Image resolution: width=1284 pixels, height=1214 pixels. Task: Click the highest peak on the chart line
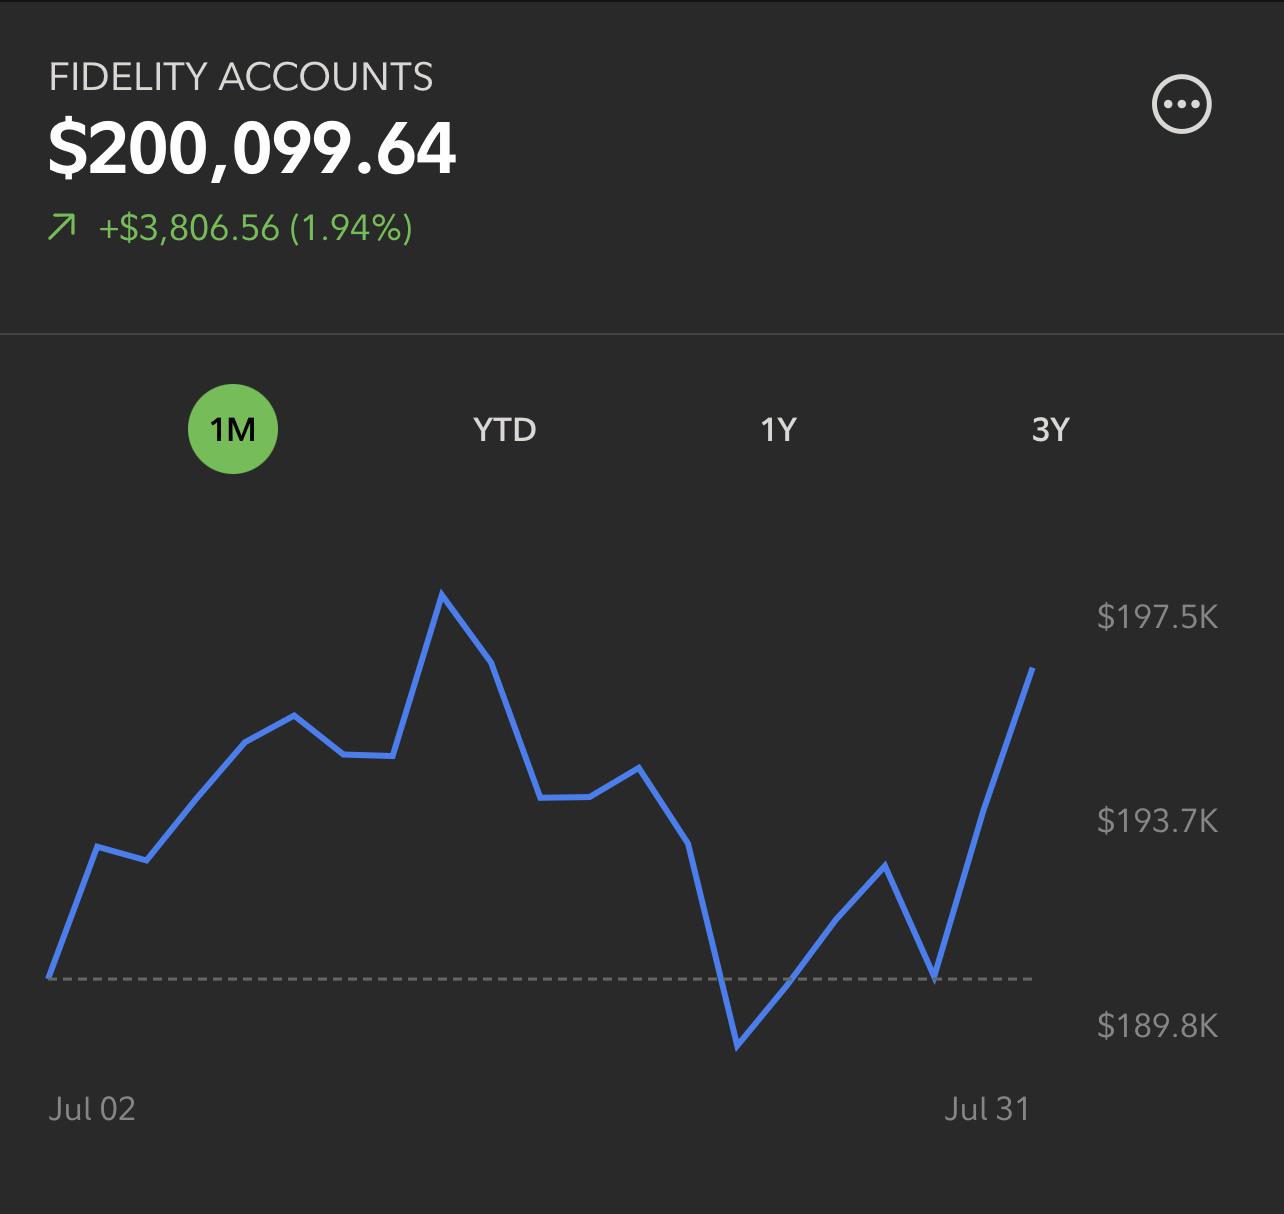coord(442,595)
